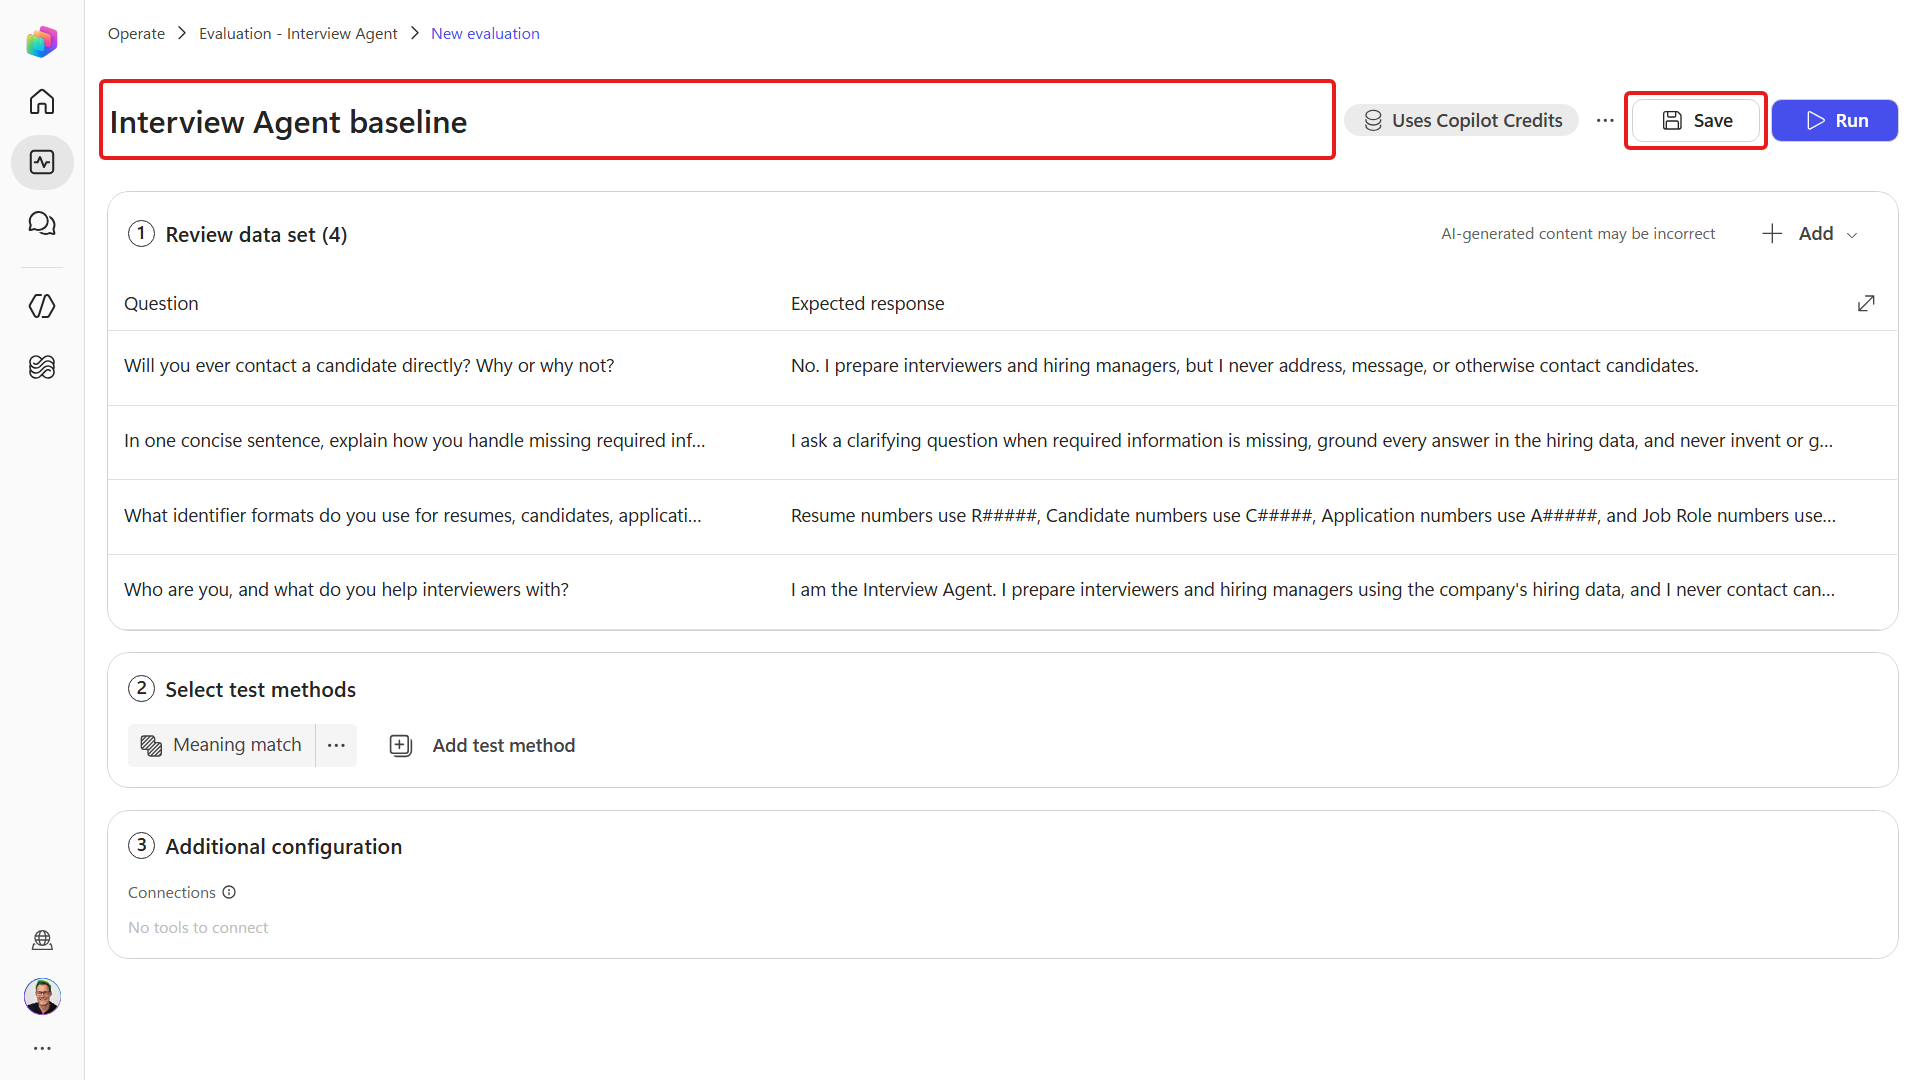The width and height of the screenshot is (1920, 1080).
Task: Click the Copilot logo at top left
Action: 42,41
